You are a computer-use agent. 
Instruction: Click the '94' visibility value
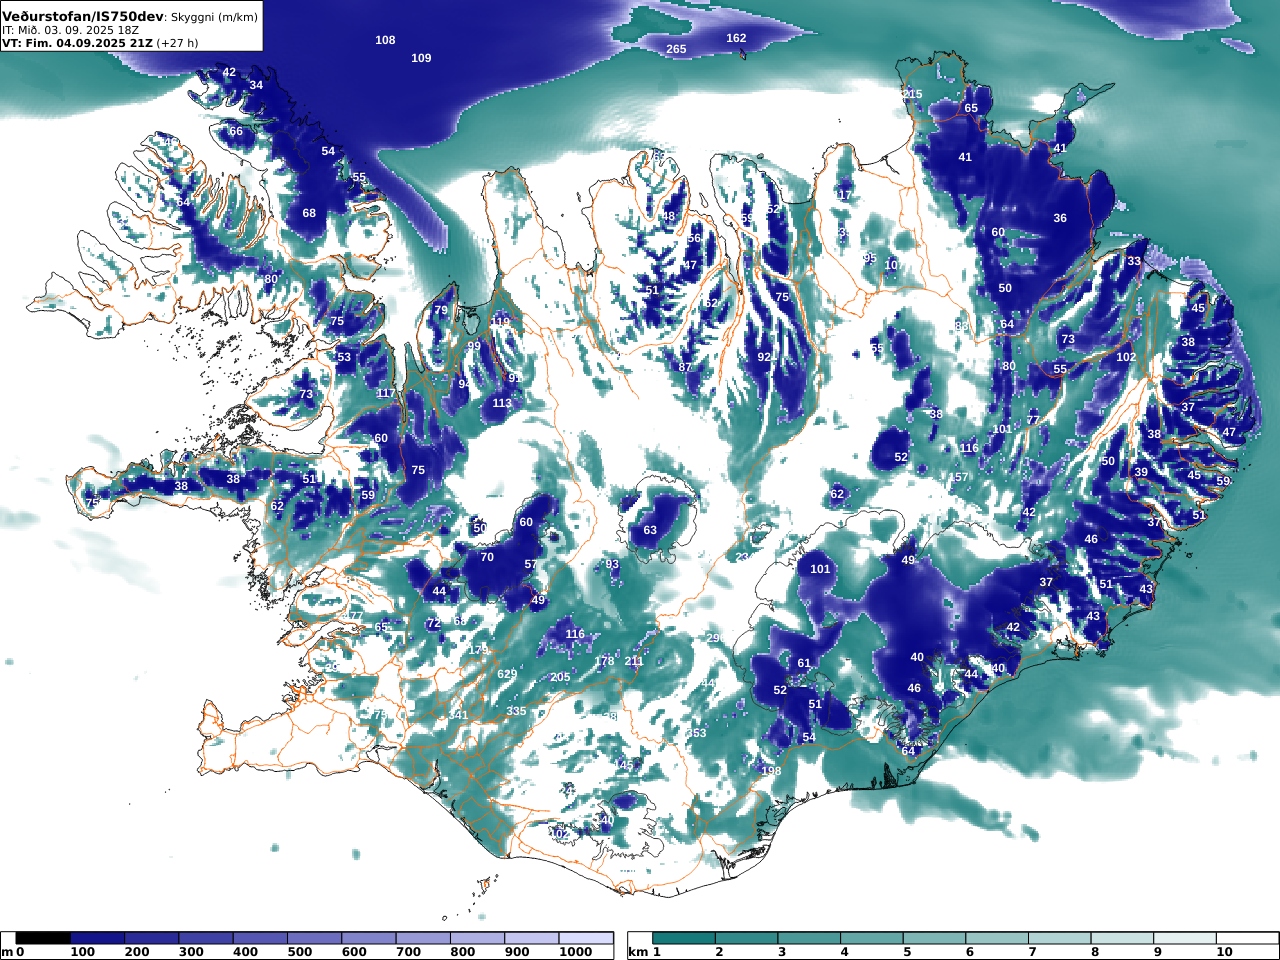pyautogui.click(x=465, y=384)
